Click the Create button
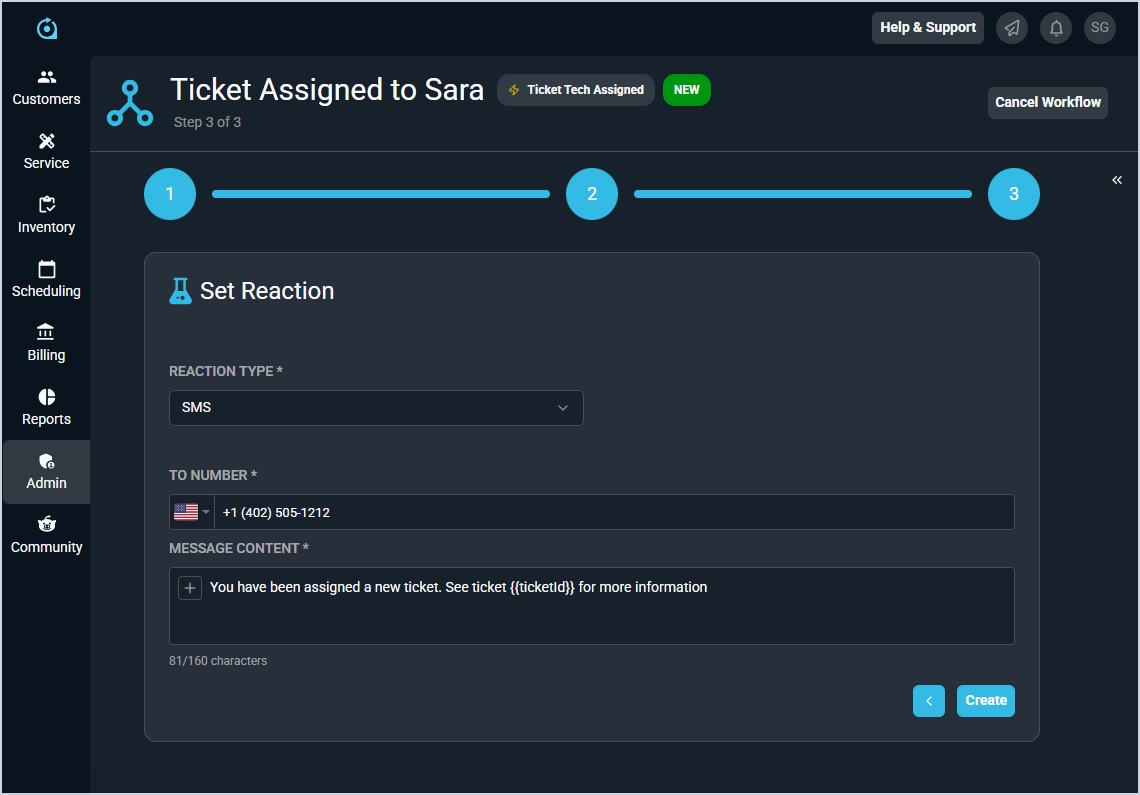The width and height of the screenshot is (1140, 795). pos(985,701)
